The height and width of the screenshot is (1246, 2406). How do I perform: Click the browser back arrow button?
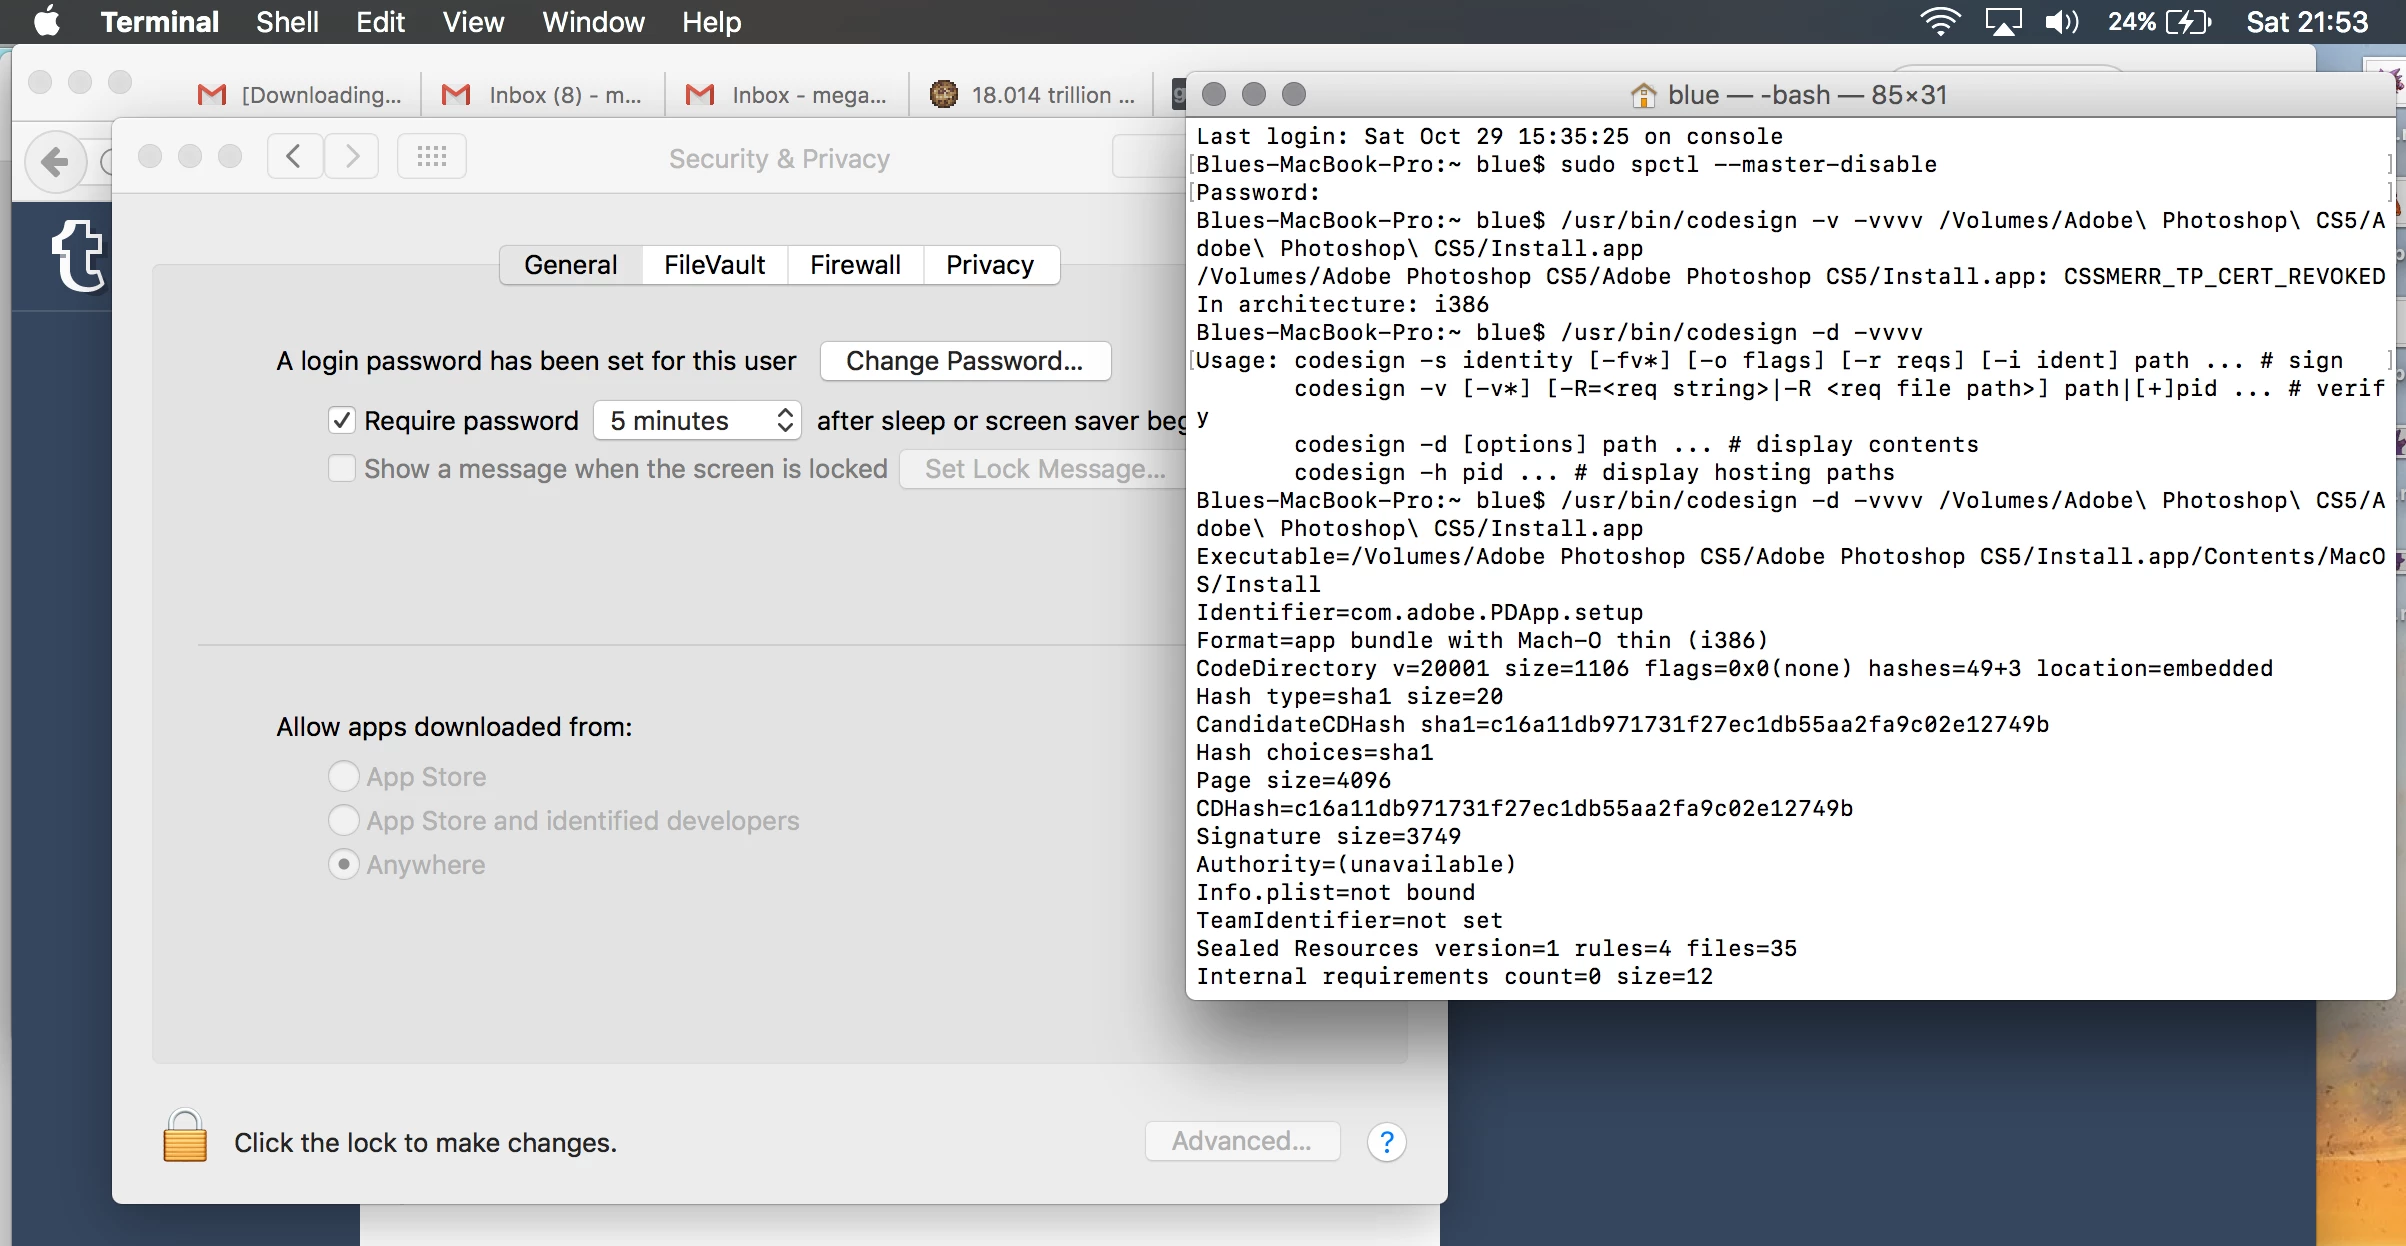coord(55,161)
